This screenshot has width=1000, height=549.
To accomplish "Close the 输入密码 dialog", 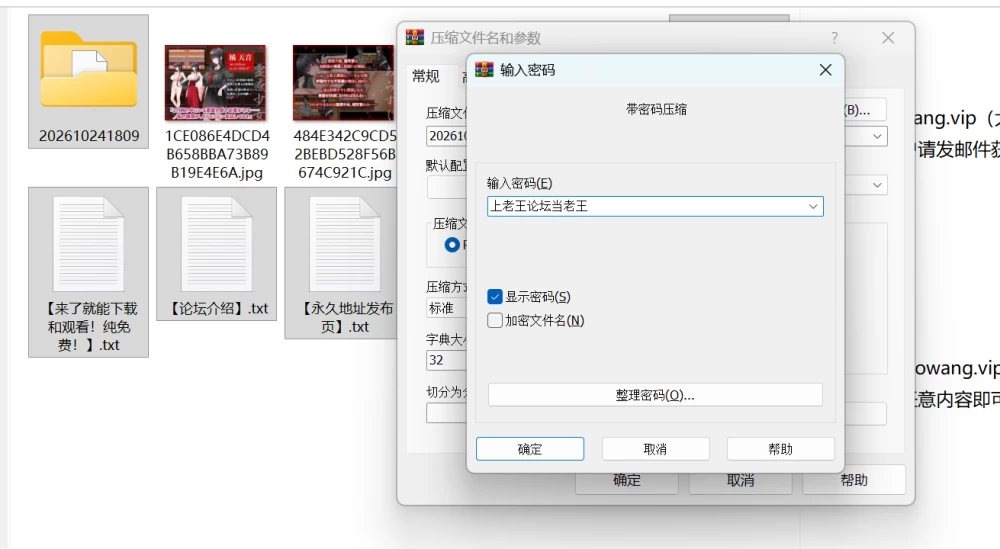I will [825, 70].
